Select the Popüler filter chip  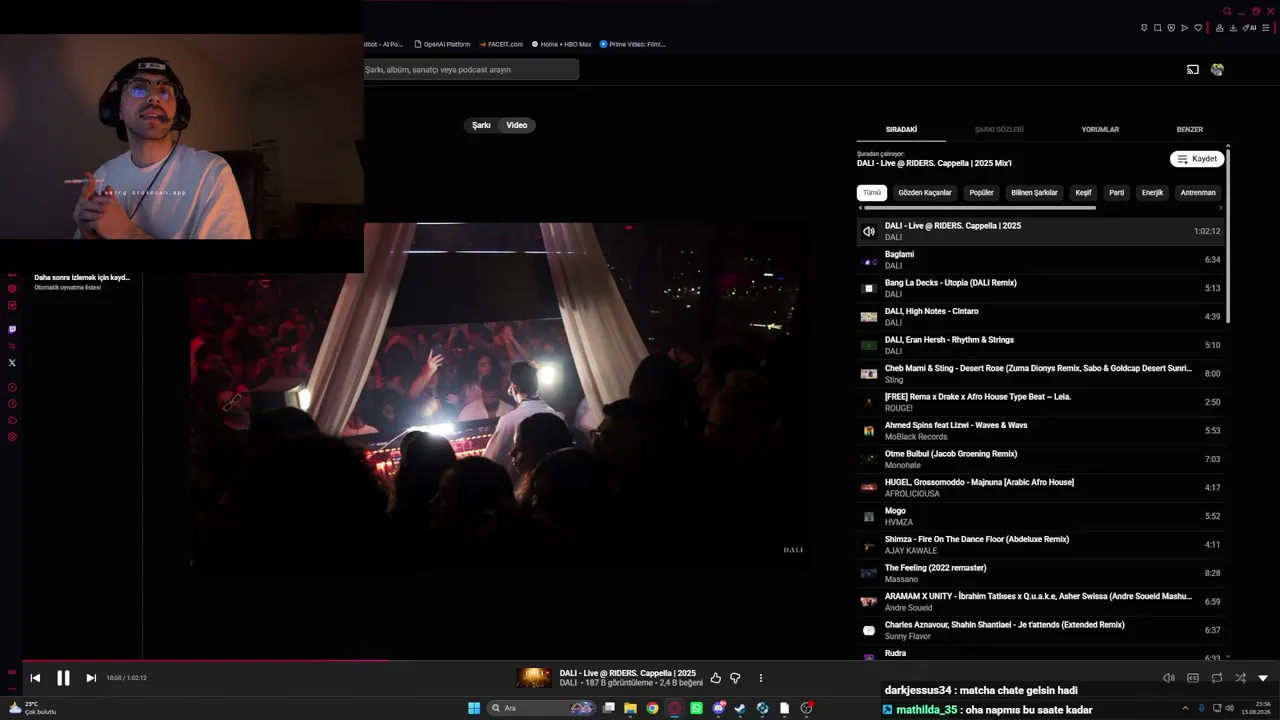(x=982, y=193)
